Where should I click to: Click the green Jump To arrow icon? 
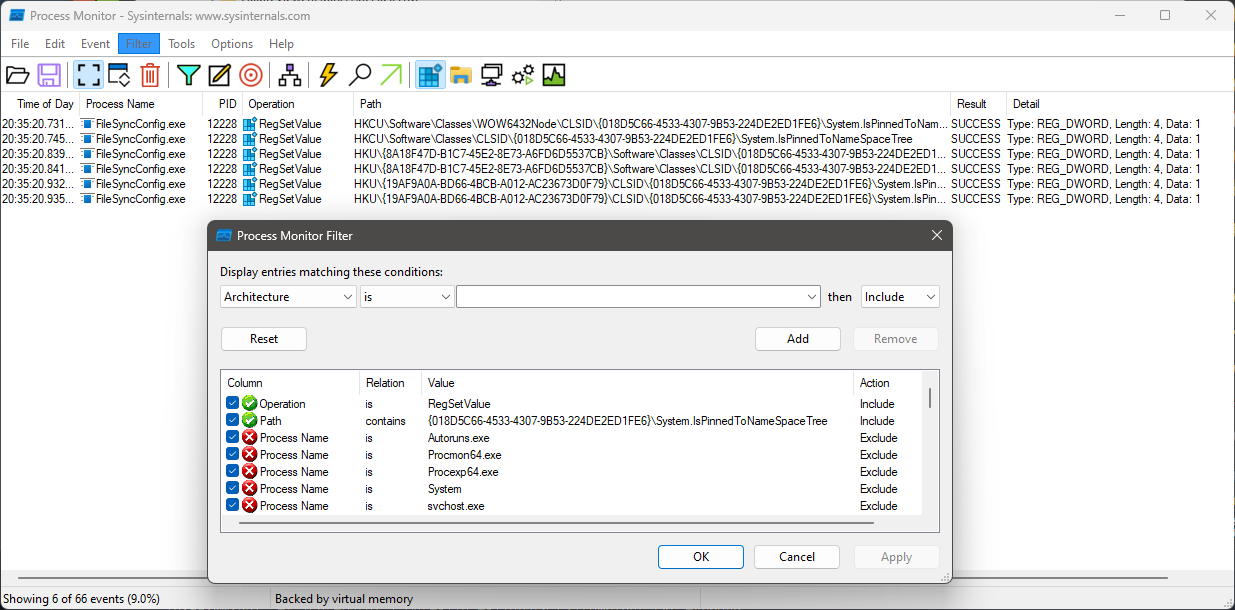tap(391, 75)
